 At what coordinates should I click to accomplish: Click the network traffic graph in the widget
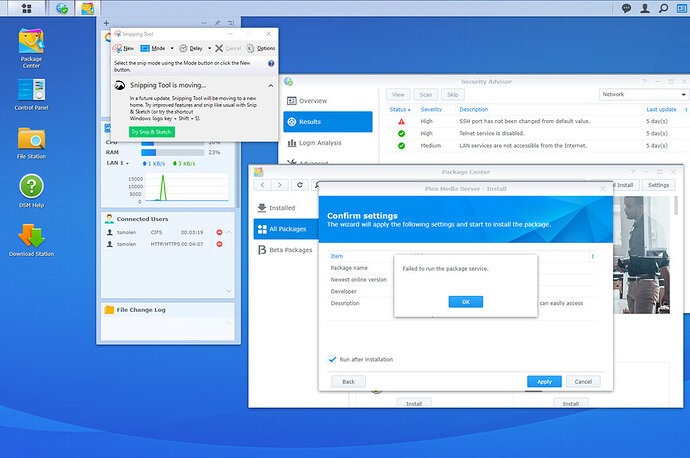click(187, 187)
